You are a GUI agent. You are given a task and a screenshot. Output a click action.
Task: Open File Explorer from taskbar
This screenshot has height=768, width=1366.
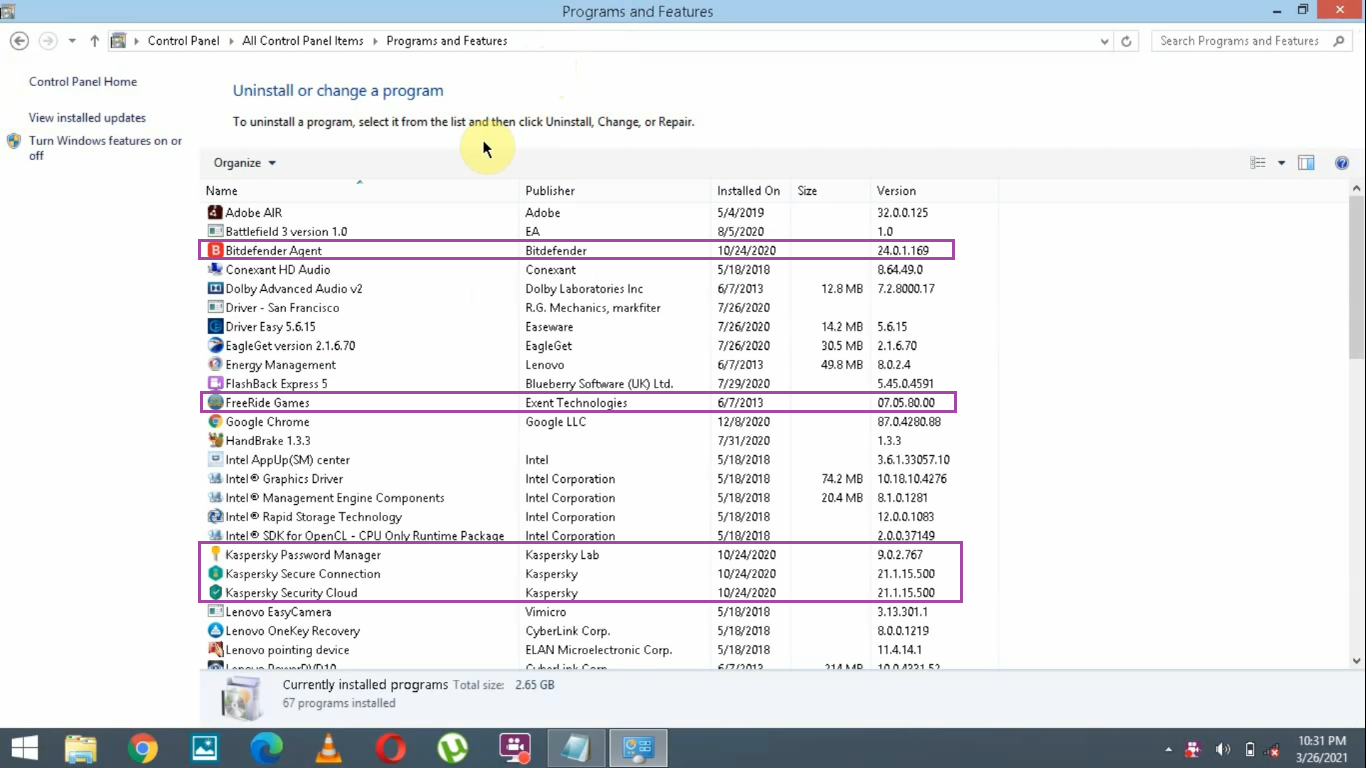(81, 748)
